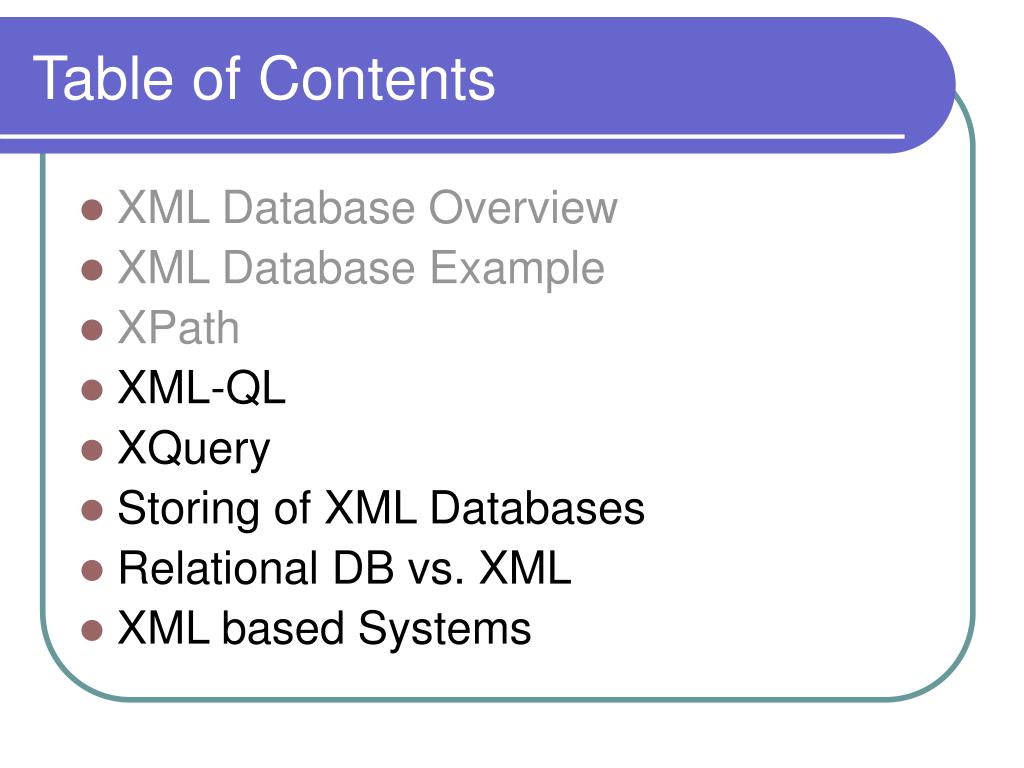1024x768 pixels.
Task: Click bullet beside Relational DB vs. XML
Action: tap(92, 571)
